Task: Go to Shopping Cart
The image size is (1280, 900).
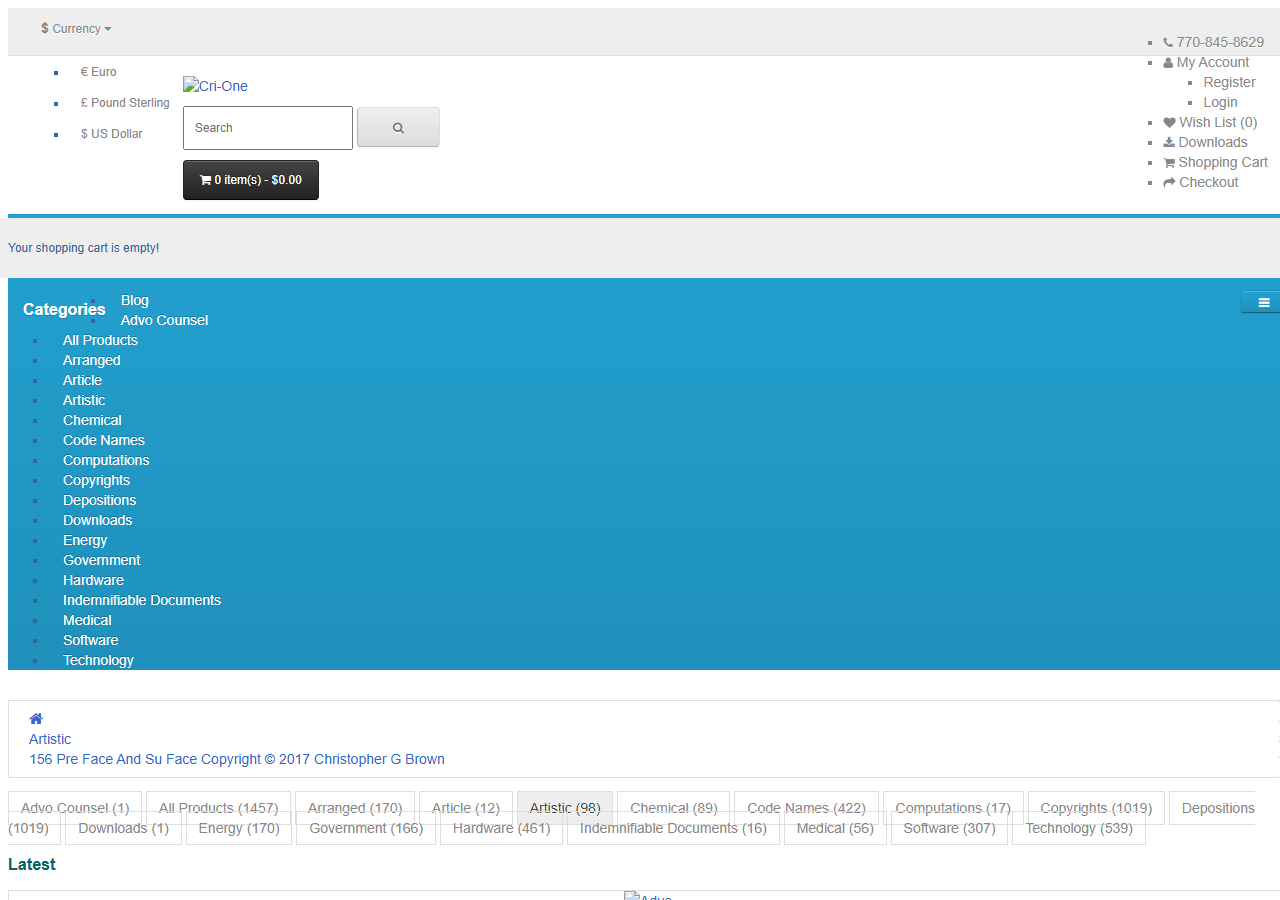Action: pyautogui.click(x=1215, y=162)
